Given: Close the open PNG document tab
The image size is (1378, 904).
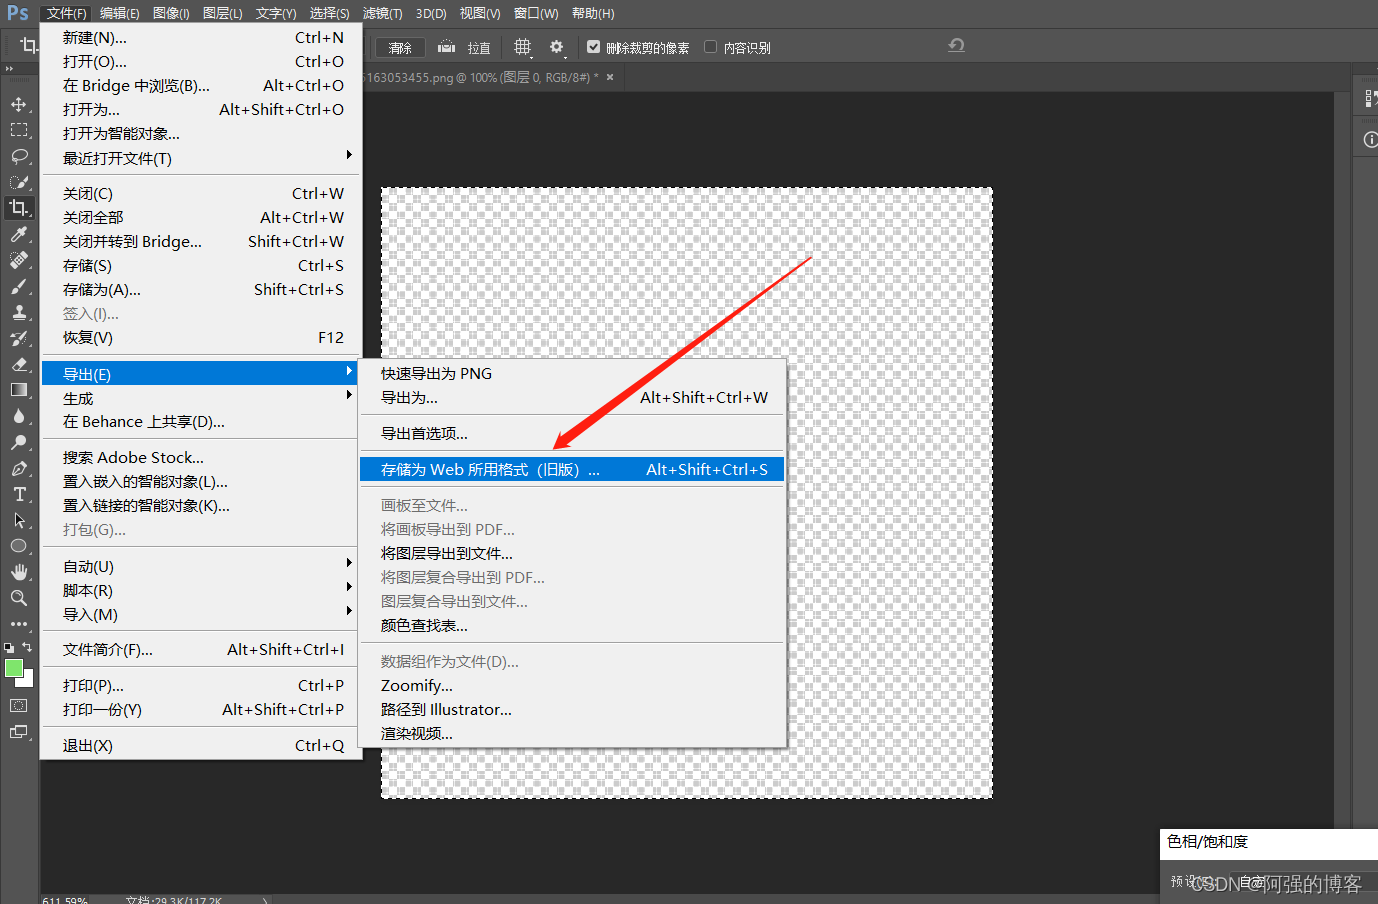Looking at the screenshot, I should point(610,77).
